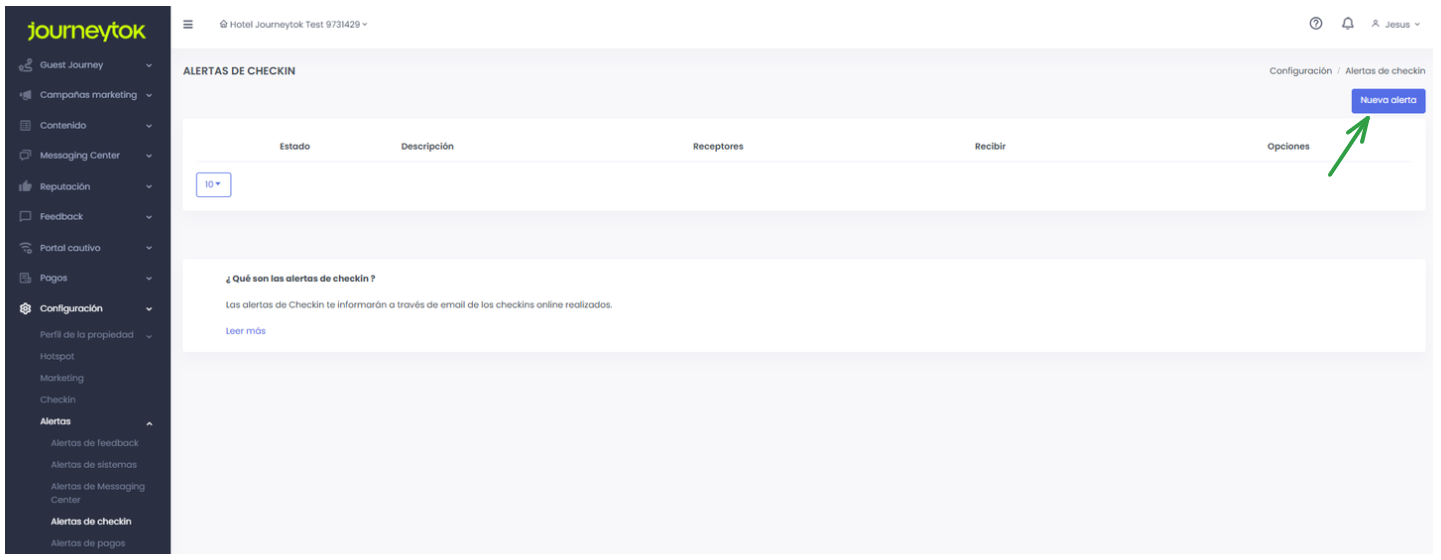Viewport: 1441px width, 560px height.
Task: Click the Configuración gear icon
Action: pyautogui.click(x=26, y=309)
